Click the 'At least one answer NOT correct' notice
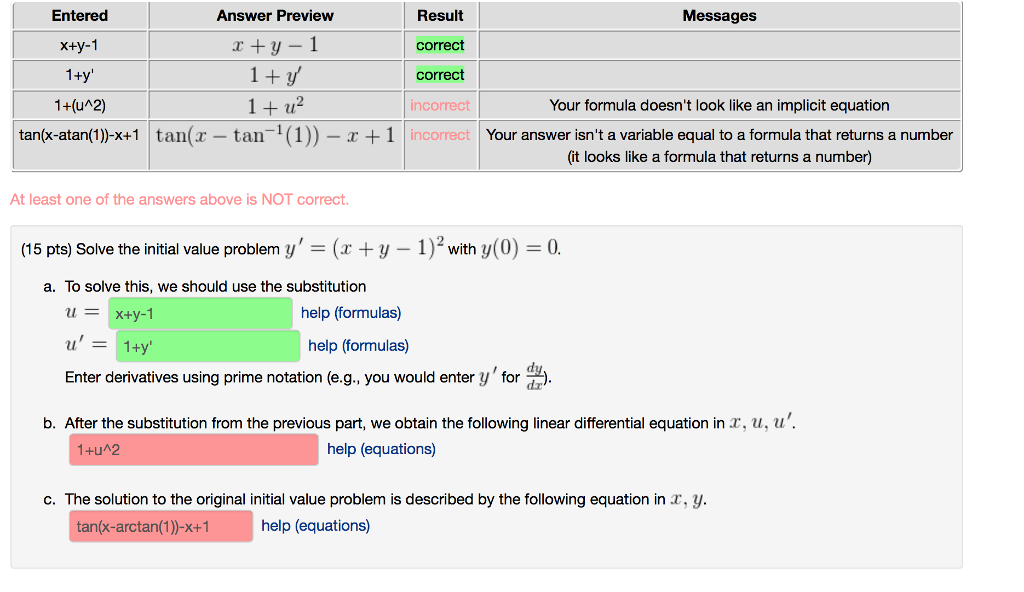 coord(180,199)
